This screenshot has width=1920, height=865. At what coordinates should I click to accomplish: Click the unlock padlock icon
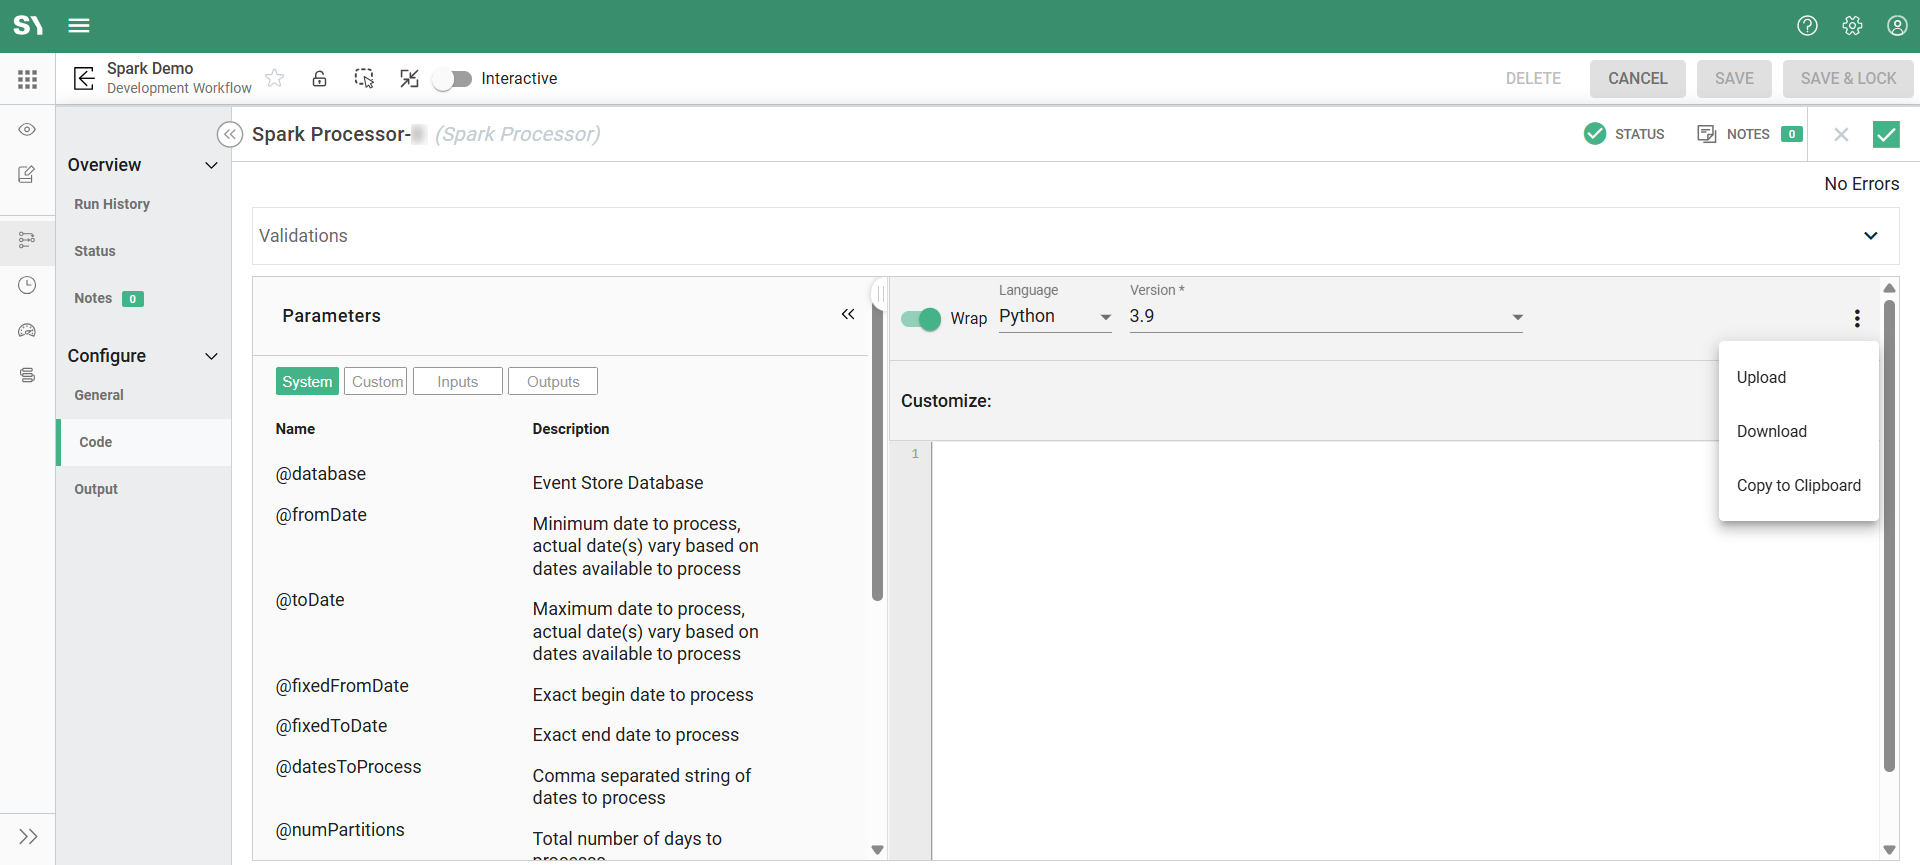319,78
